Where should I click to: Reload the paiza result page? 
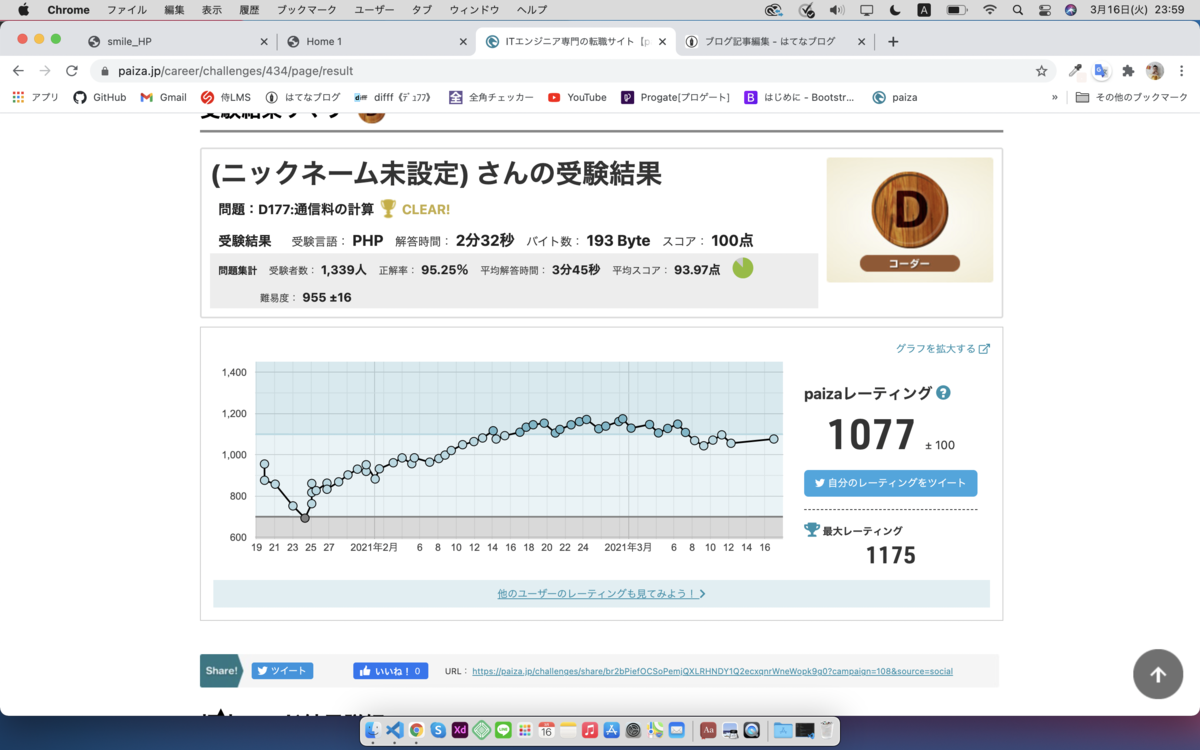(x=71, y=71)
